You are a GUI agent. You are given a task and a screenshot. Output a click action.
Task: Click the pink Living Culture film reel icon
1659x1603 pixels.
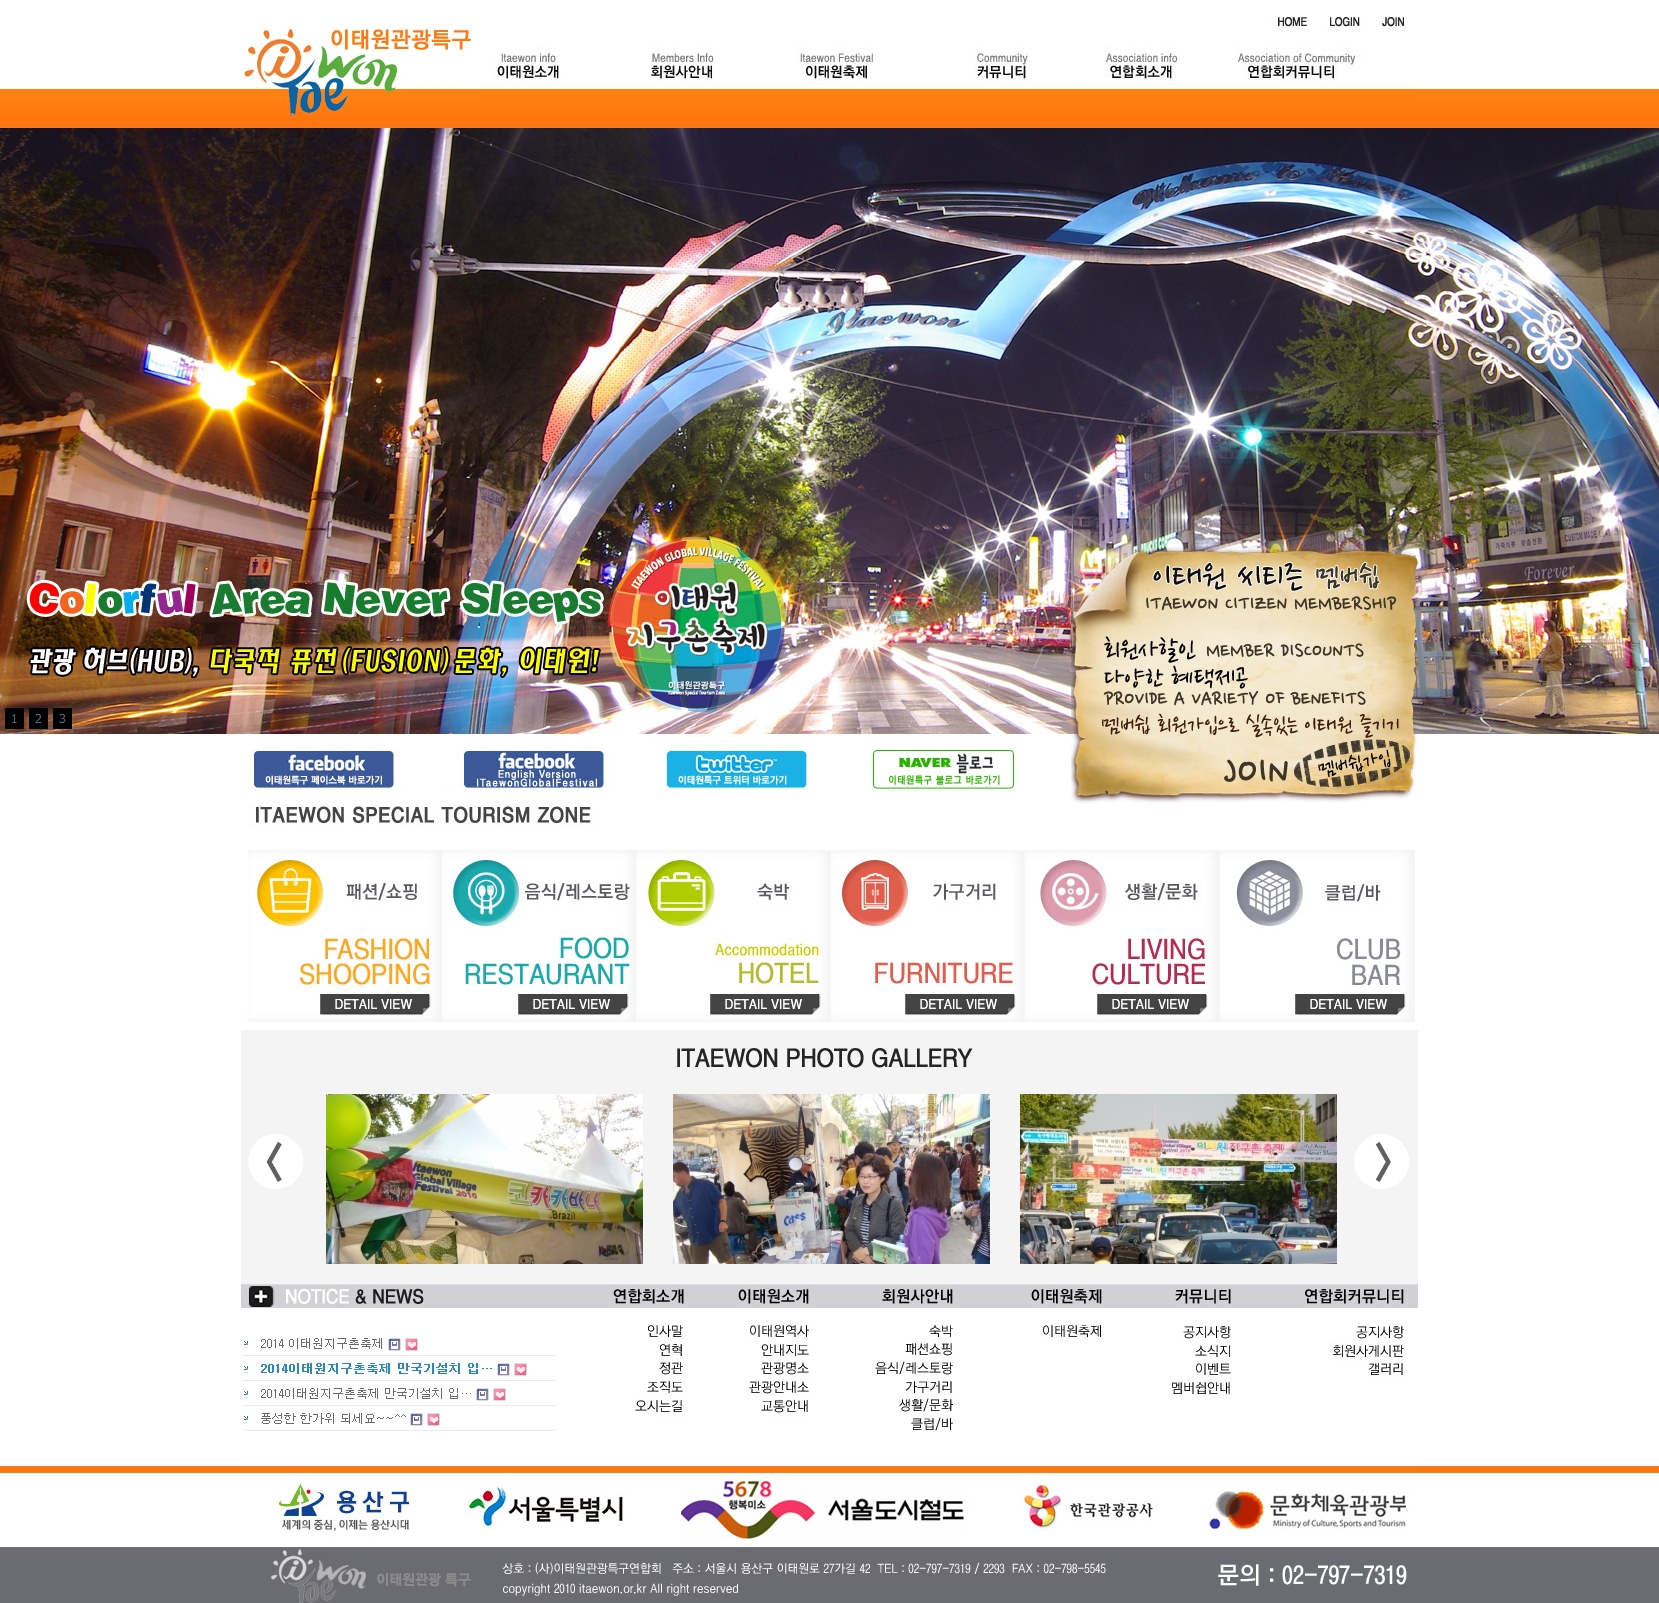1072,892
